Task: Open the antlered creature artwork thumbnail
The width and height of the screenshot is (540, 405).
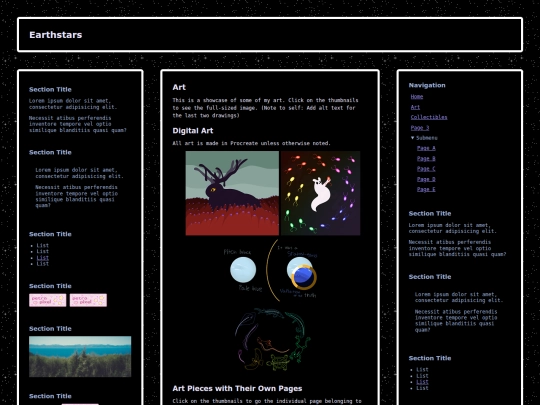Action: click(x=232, y=193)
